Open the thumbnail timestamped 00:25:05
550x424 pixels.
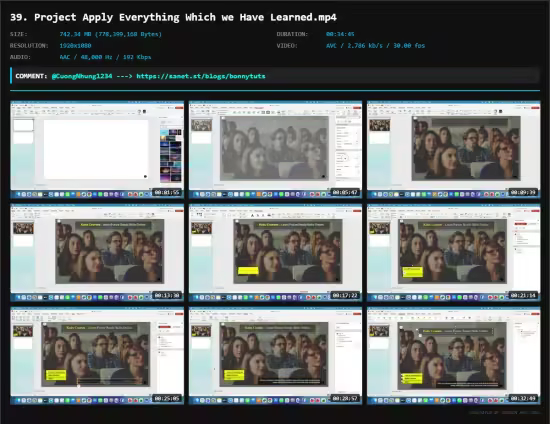coord(97,356)
